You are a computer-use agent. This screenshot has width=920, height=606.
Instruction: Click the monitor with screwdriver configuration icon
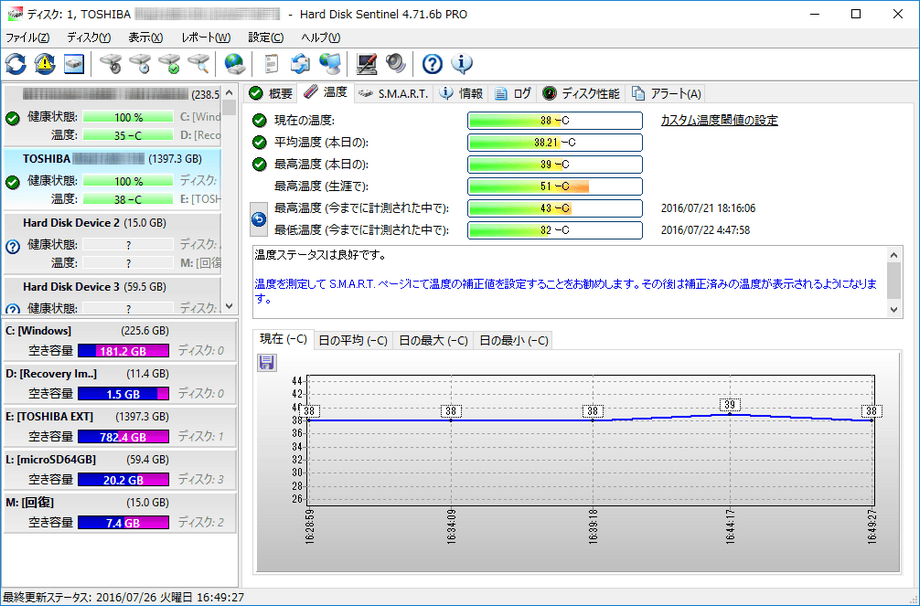coord(367,63)
